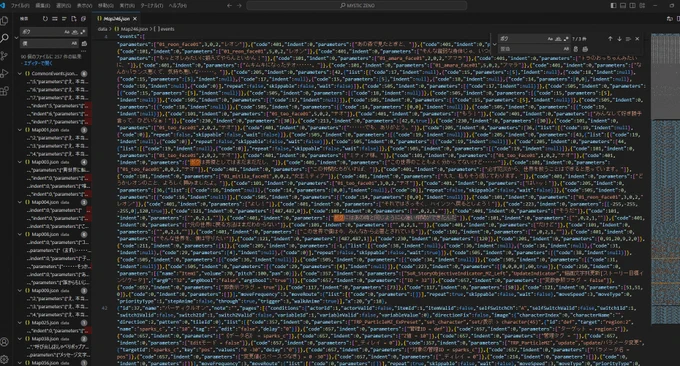680x366 pixels.
Task: Refresh the search results
Action: point(45,19)
